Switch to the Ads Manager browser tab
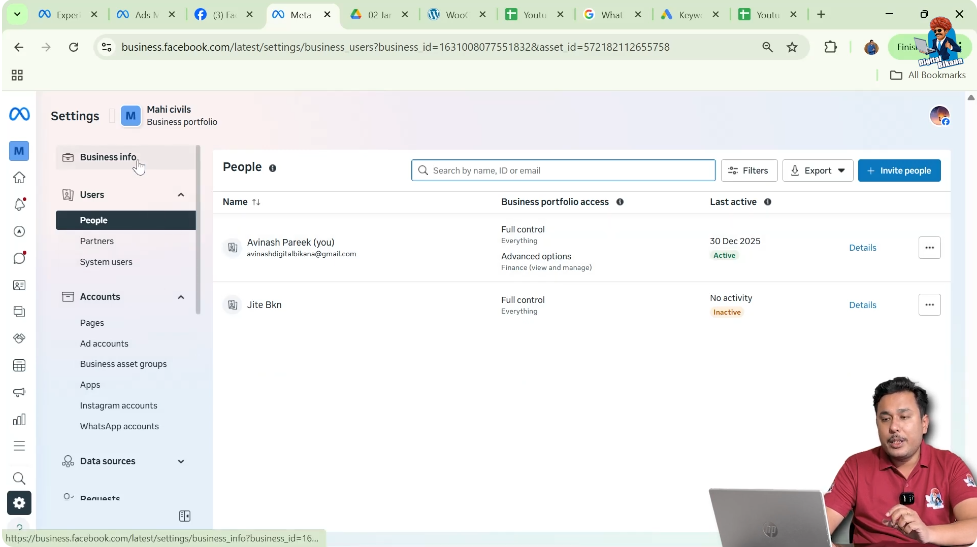This screenshot has height=547, width=977. click(x=145, y=14)
